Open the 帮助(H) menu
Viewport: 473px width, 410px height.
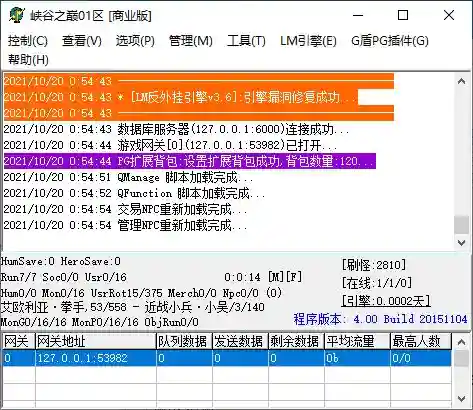click(28, 60)
